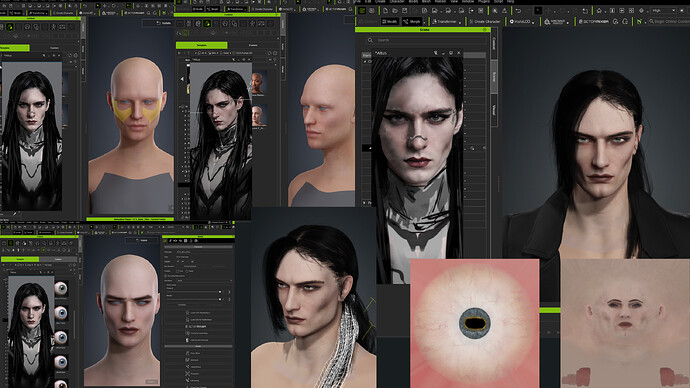The height and width of the screenshot is (388, 690).
Task: Select second blue eye thumbnail, bottom-left
Action: [61, 313]
